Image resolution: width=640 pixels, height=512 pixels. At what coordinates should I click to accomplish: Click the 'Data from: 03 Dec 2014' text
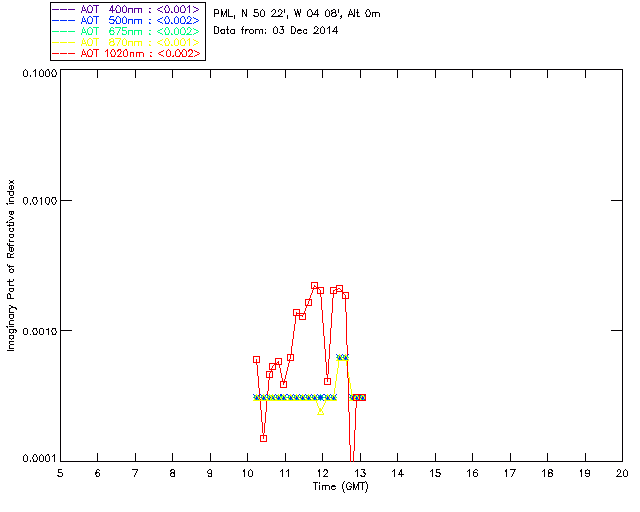pos(276,30)
